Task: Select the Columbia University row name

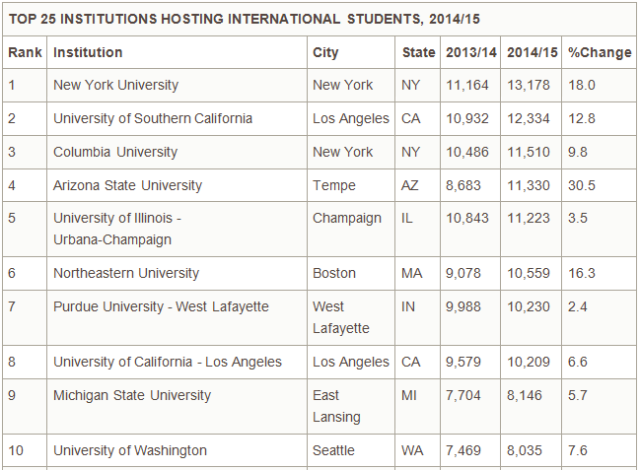Action: point(115,152)
